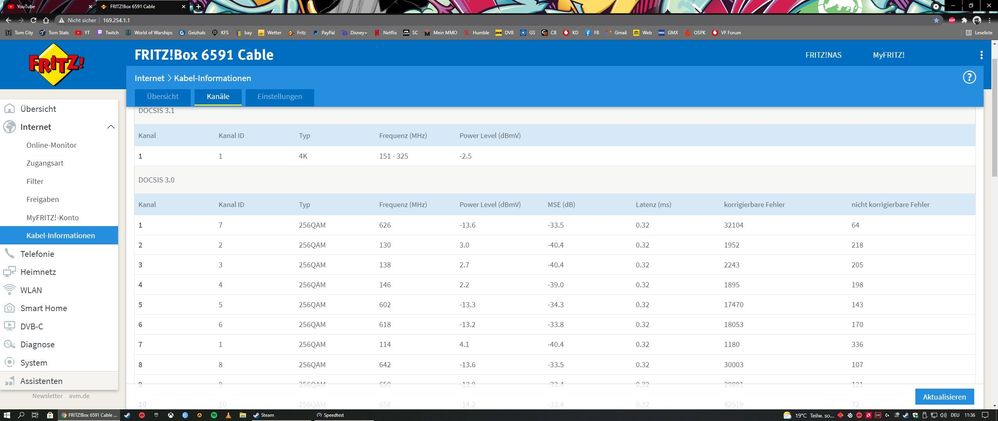
Task: Click the FRITZ! logo
Action: click(x=57, y=64)
